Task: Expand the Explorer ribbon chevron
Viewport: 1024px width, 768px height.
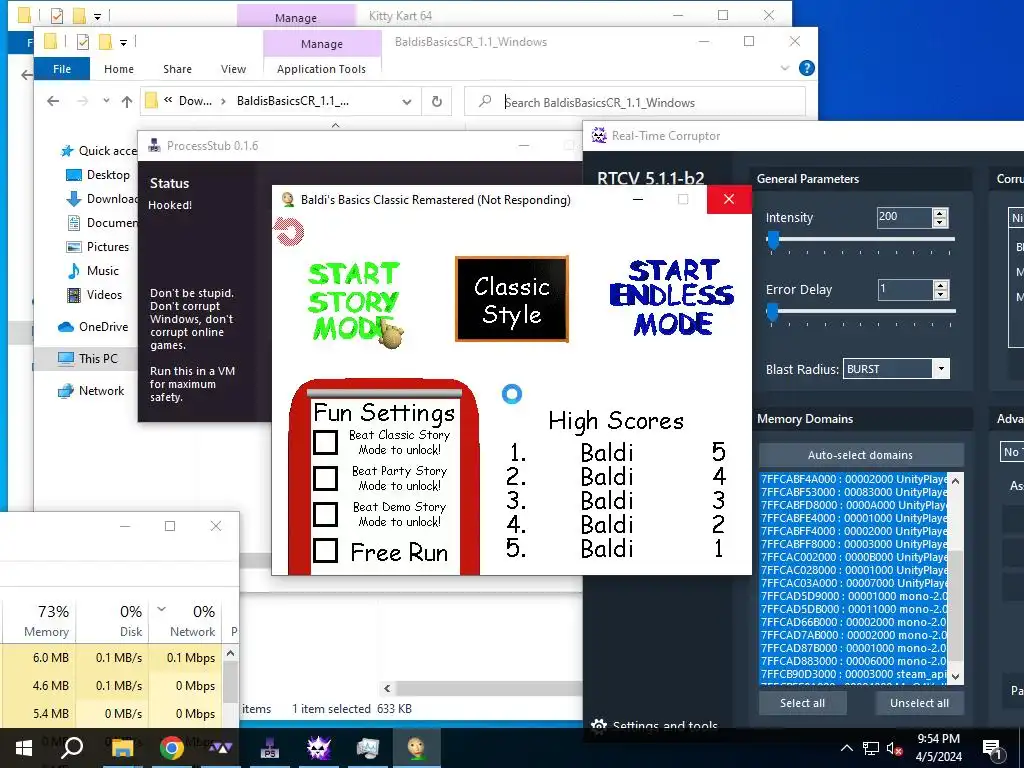Action: coord(785,68)
